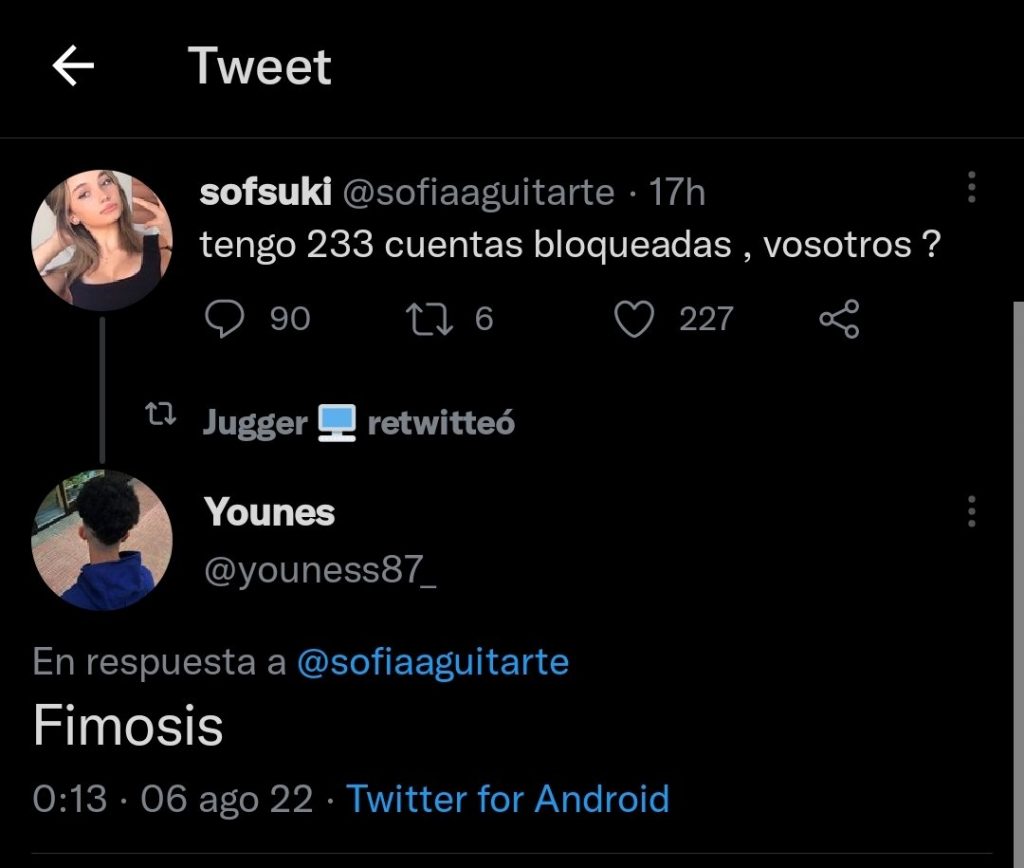
Task: Open Jugger's profile from retweet label
Action: point(255,424)
